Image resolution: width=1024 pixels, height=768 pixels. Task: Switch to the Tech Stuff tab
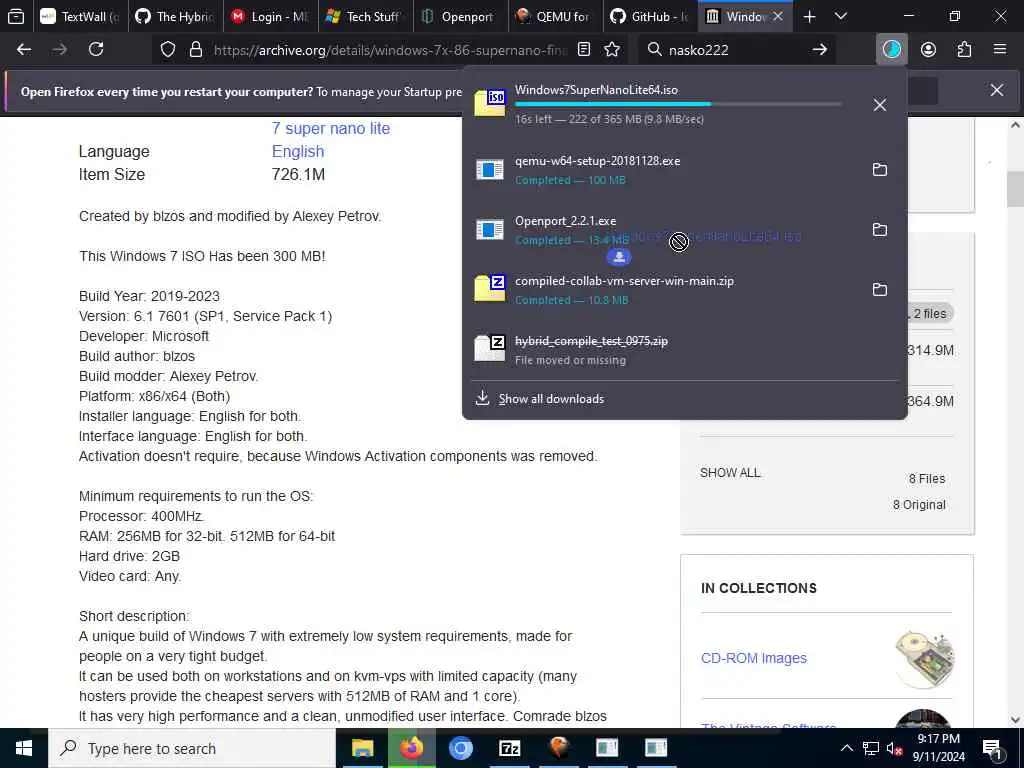366,16
